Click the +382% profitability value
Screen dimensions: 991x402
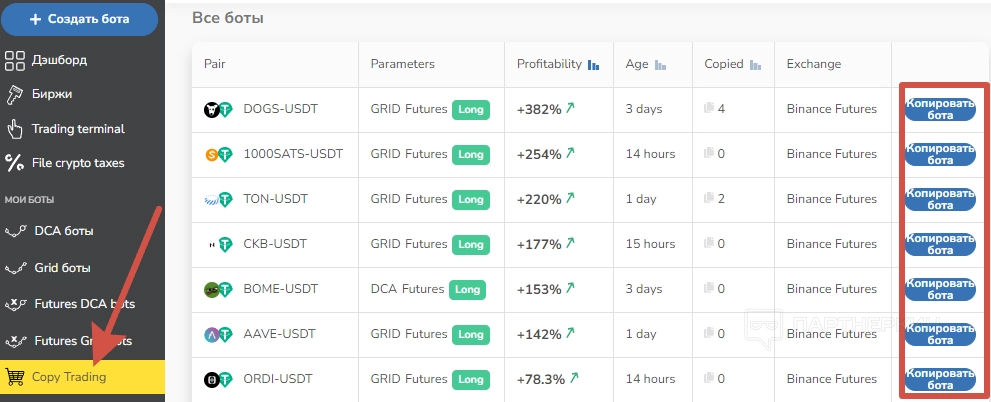pyautogui.click(x=539, y=109)
